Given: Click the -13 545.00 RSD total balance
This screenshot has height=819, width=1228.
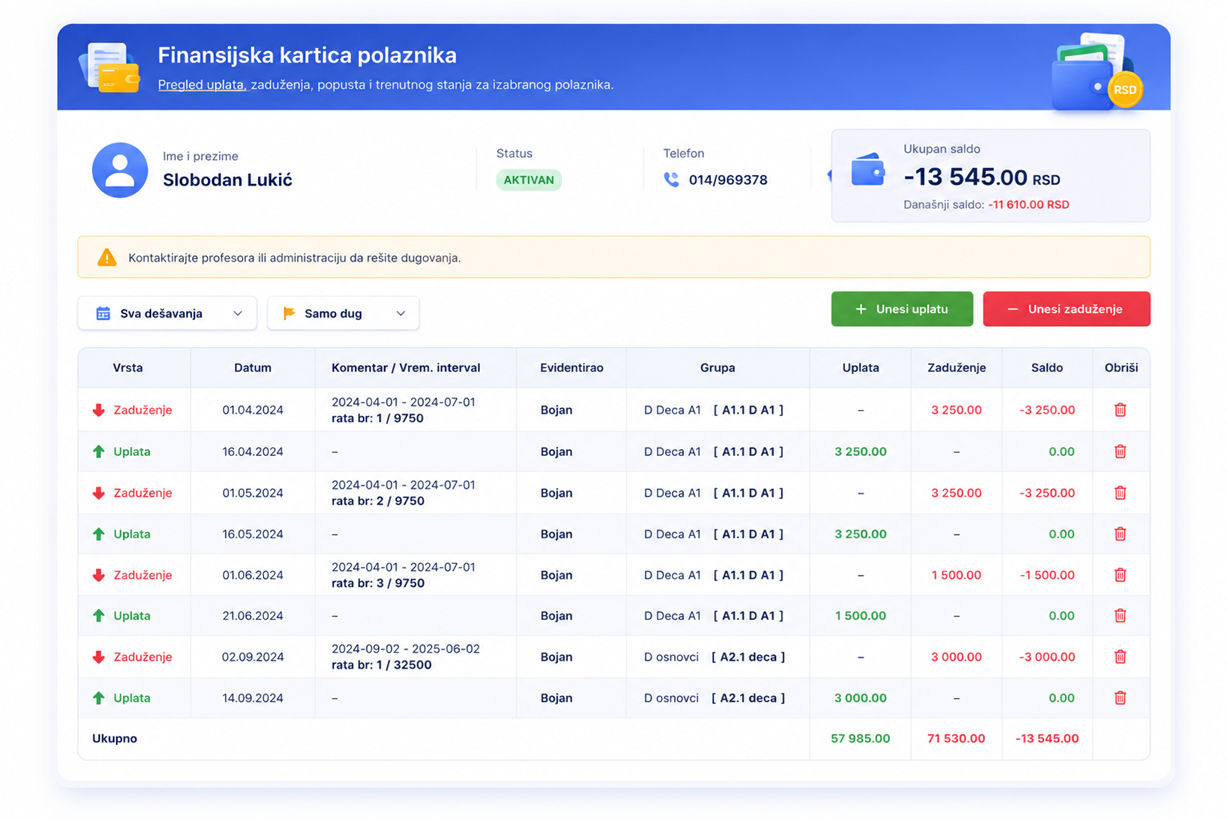Looking at the screenshot, I should point(982,177).
